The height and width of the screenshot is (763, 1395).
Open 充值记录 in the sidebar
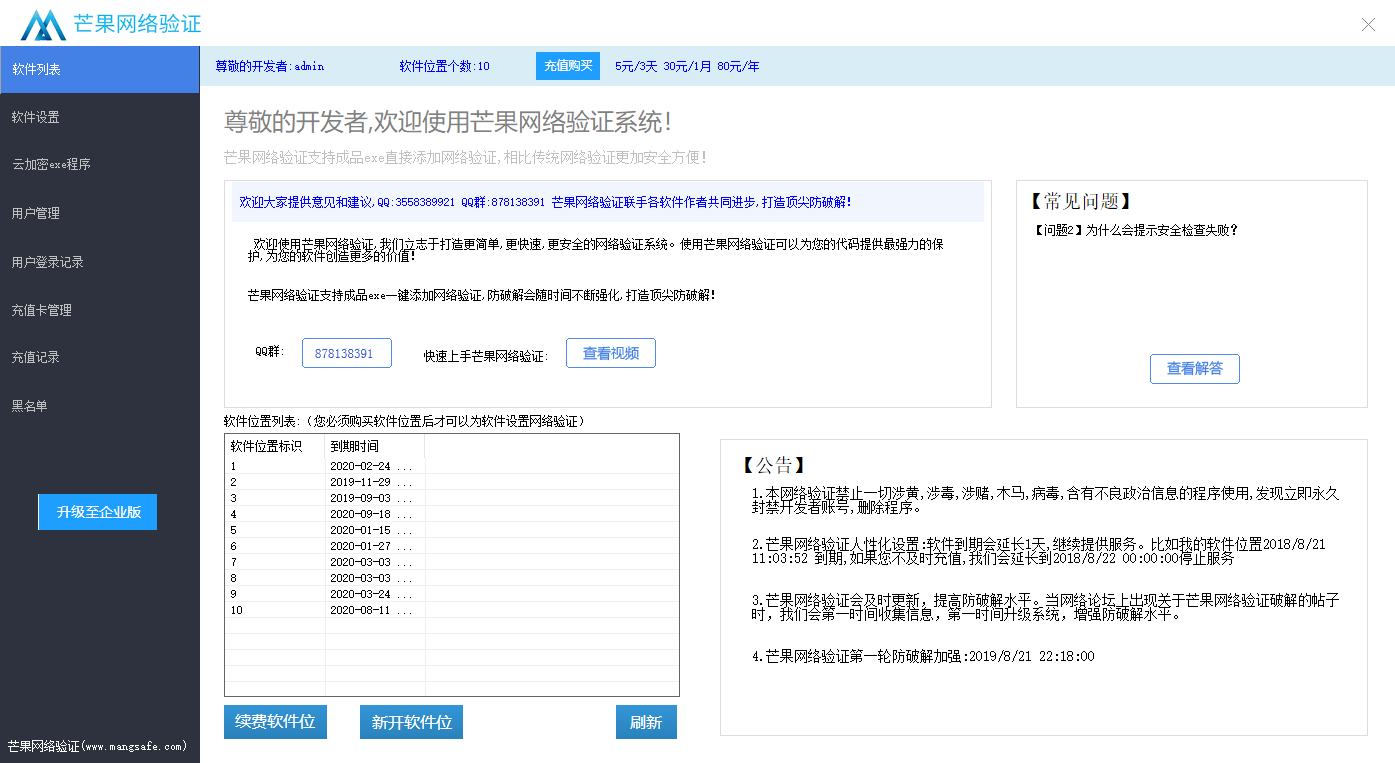tap(100, 357)
